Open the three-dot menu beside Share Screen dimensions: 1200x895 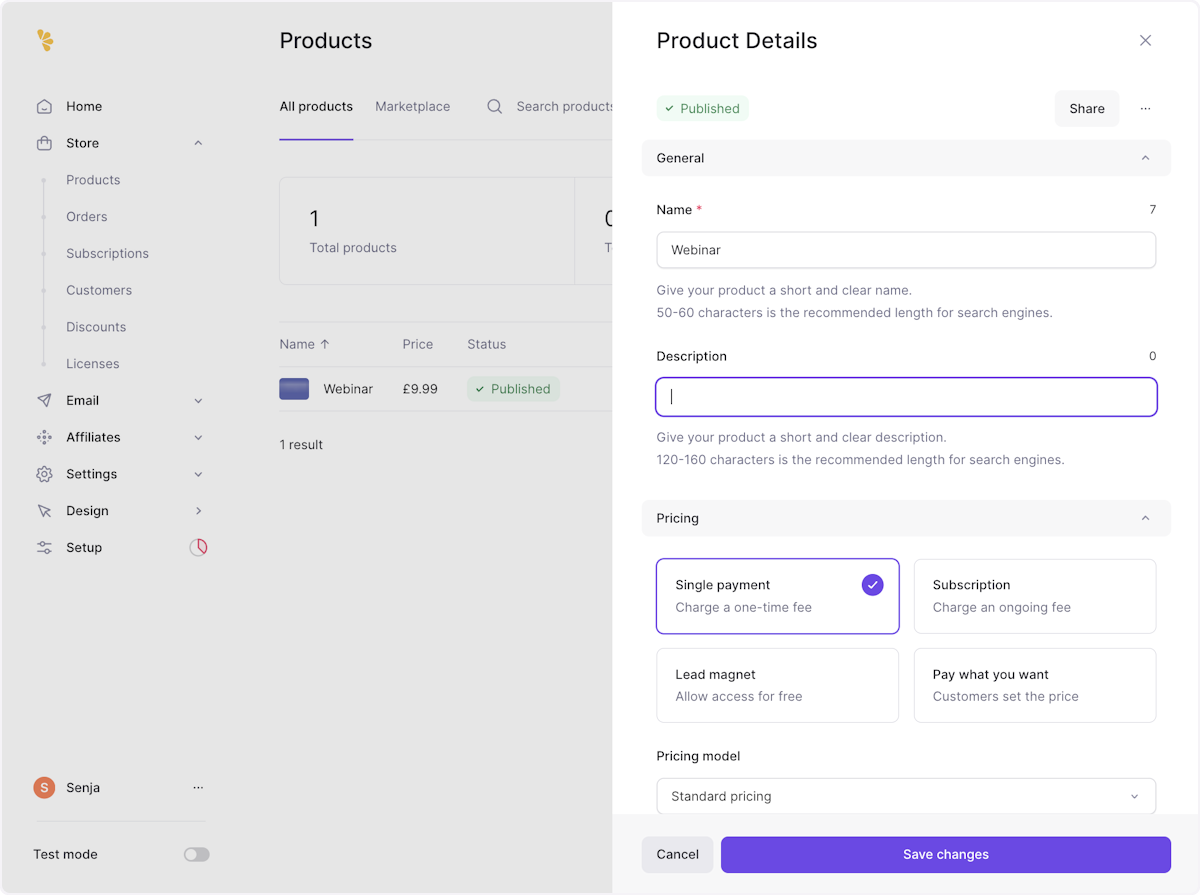(x=1145, y=109)
